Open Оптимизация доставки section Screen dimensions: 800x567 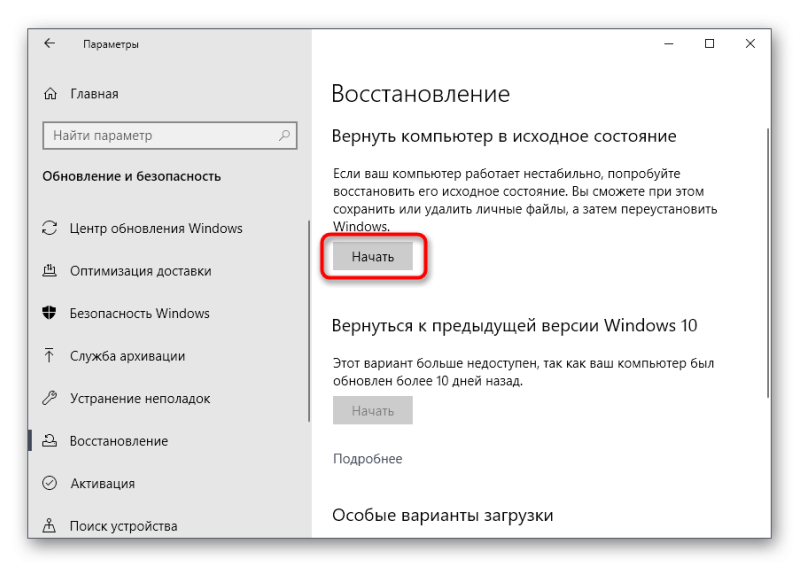tap(140, 271)
